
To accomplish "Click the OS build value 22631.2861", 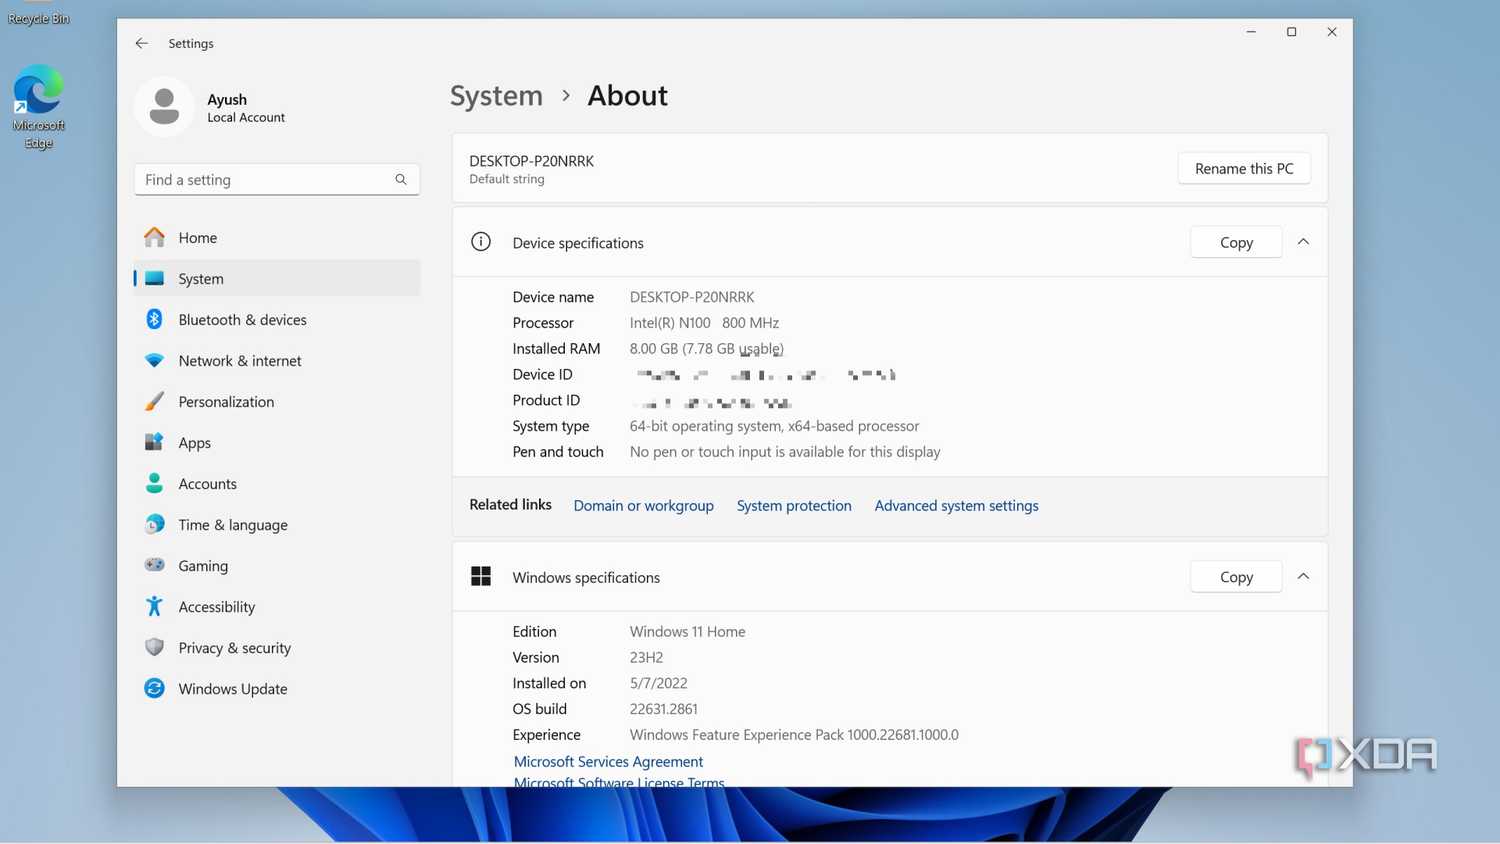I will tap(663, 708).
